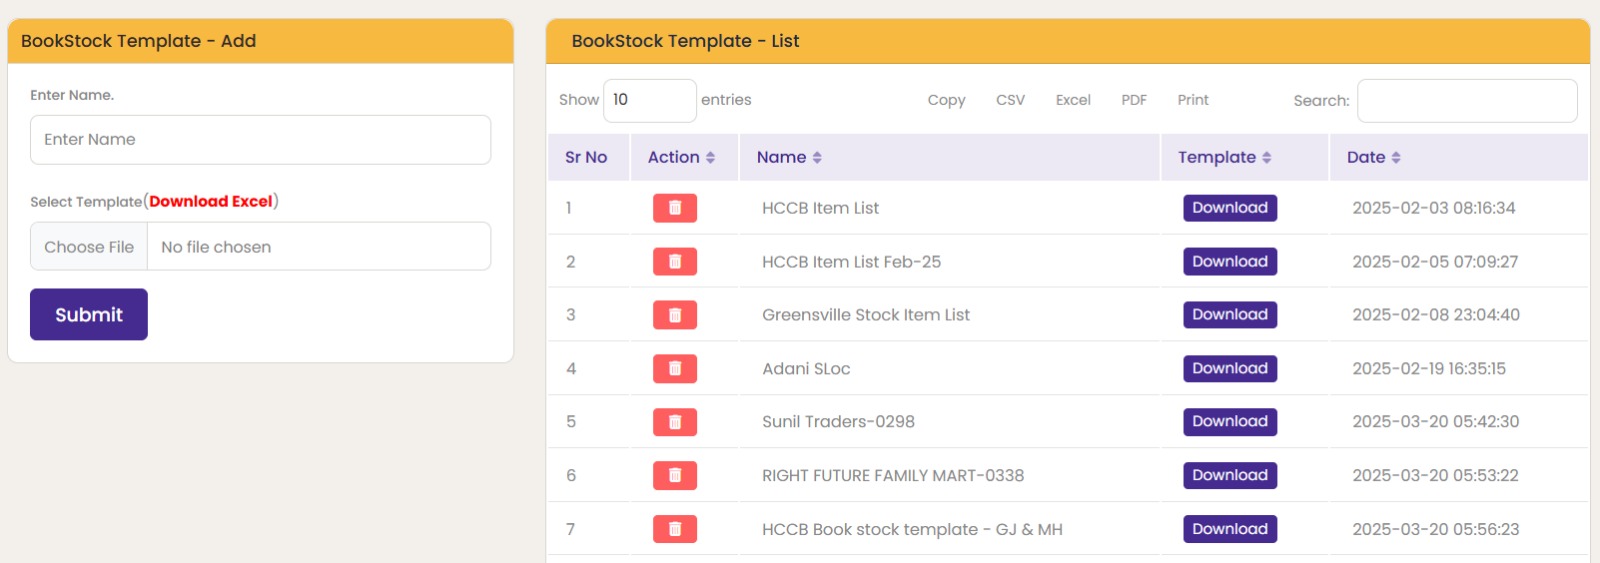Click the Enter Name text field

pyautogui.click(x=260, y=140)
